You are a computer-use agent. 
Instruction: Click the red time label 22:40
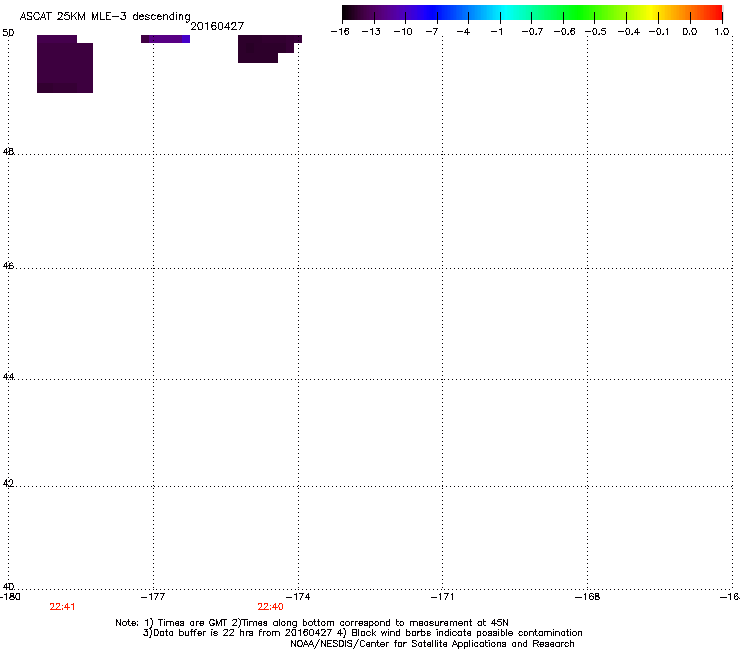point(270,607)
